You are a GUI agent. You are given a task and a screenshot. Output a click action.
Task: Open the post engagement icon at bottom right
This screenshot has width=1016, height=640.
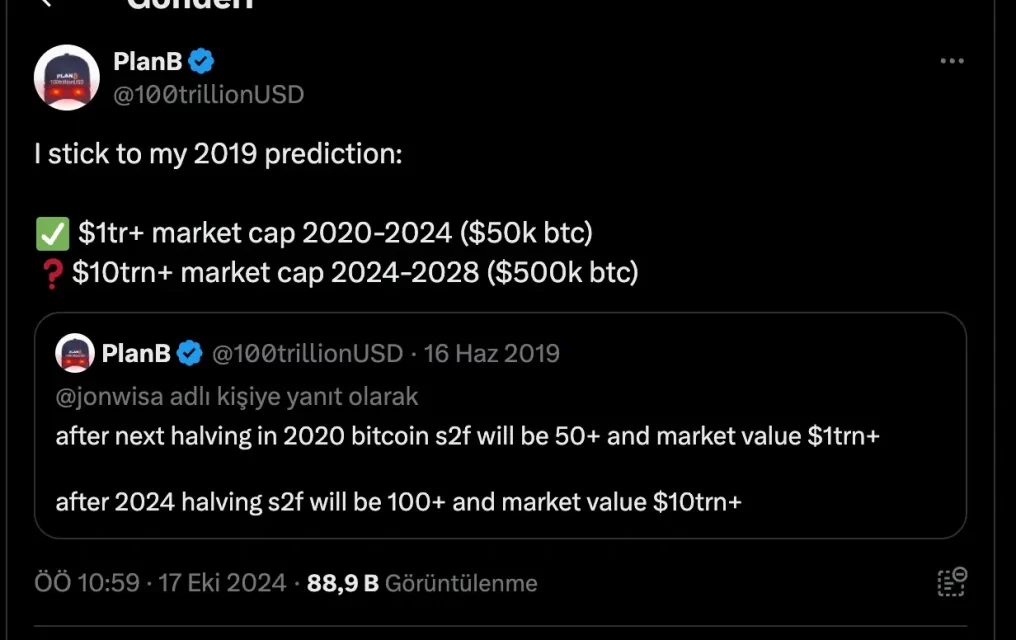point(950,582)
